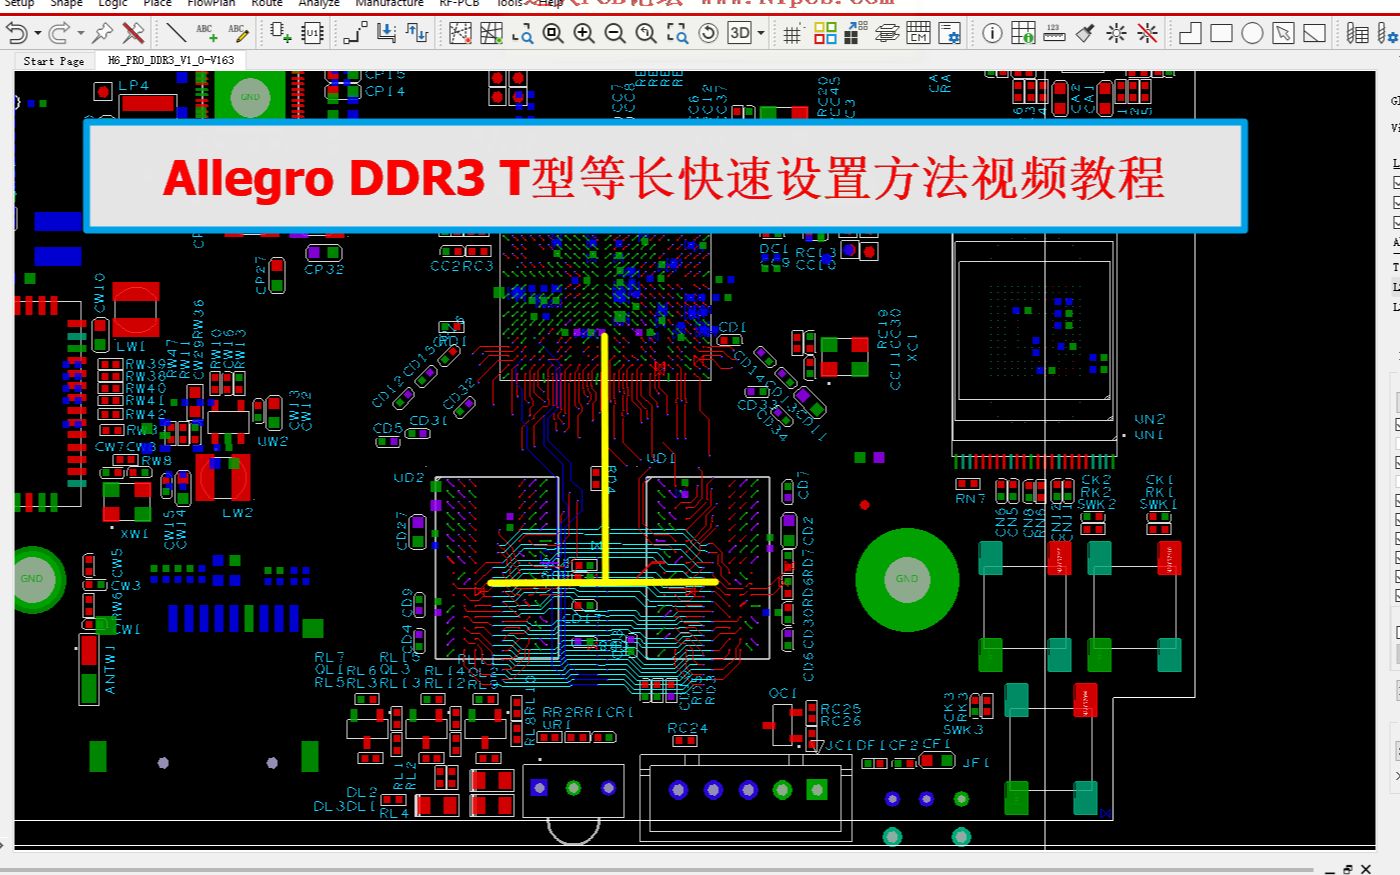
Task: Select the Show Element info tool
Action: (992, 33)
